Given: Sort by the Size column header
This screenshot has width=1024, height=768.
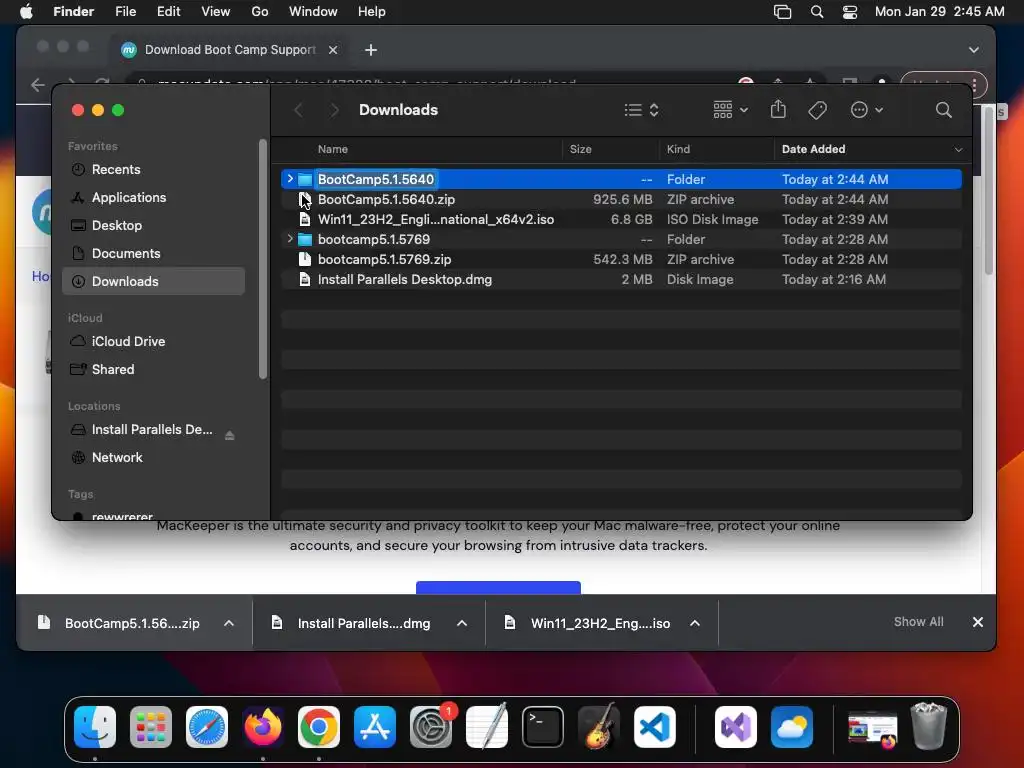Looking at the screenshot, I should click(580, 149).
